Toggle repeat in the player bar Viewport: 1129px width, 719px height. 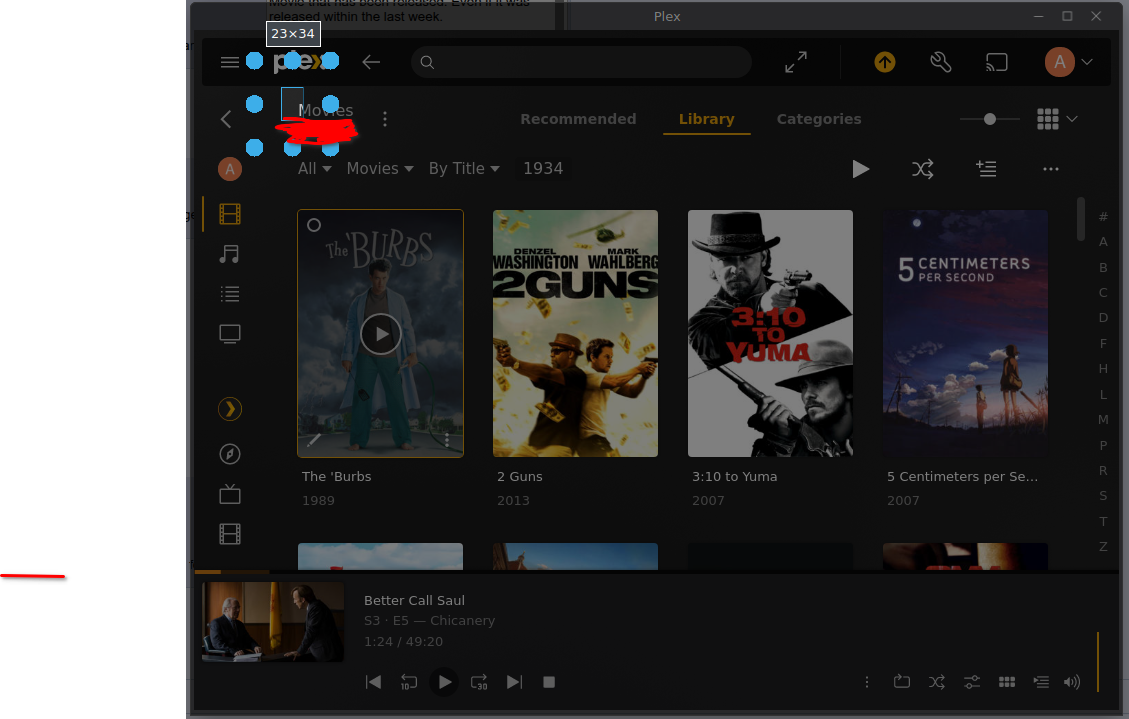point(901,682)
